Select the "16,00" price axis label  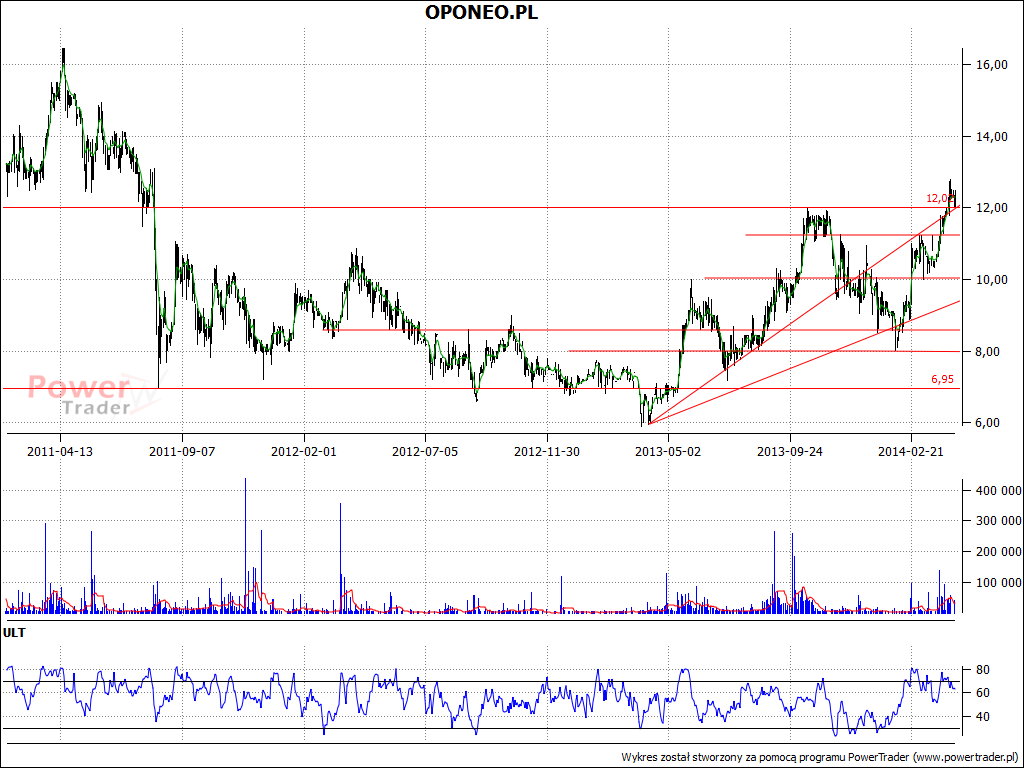click(x=993, y=65)
